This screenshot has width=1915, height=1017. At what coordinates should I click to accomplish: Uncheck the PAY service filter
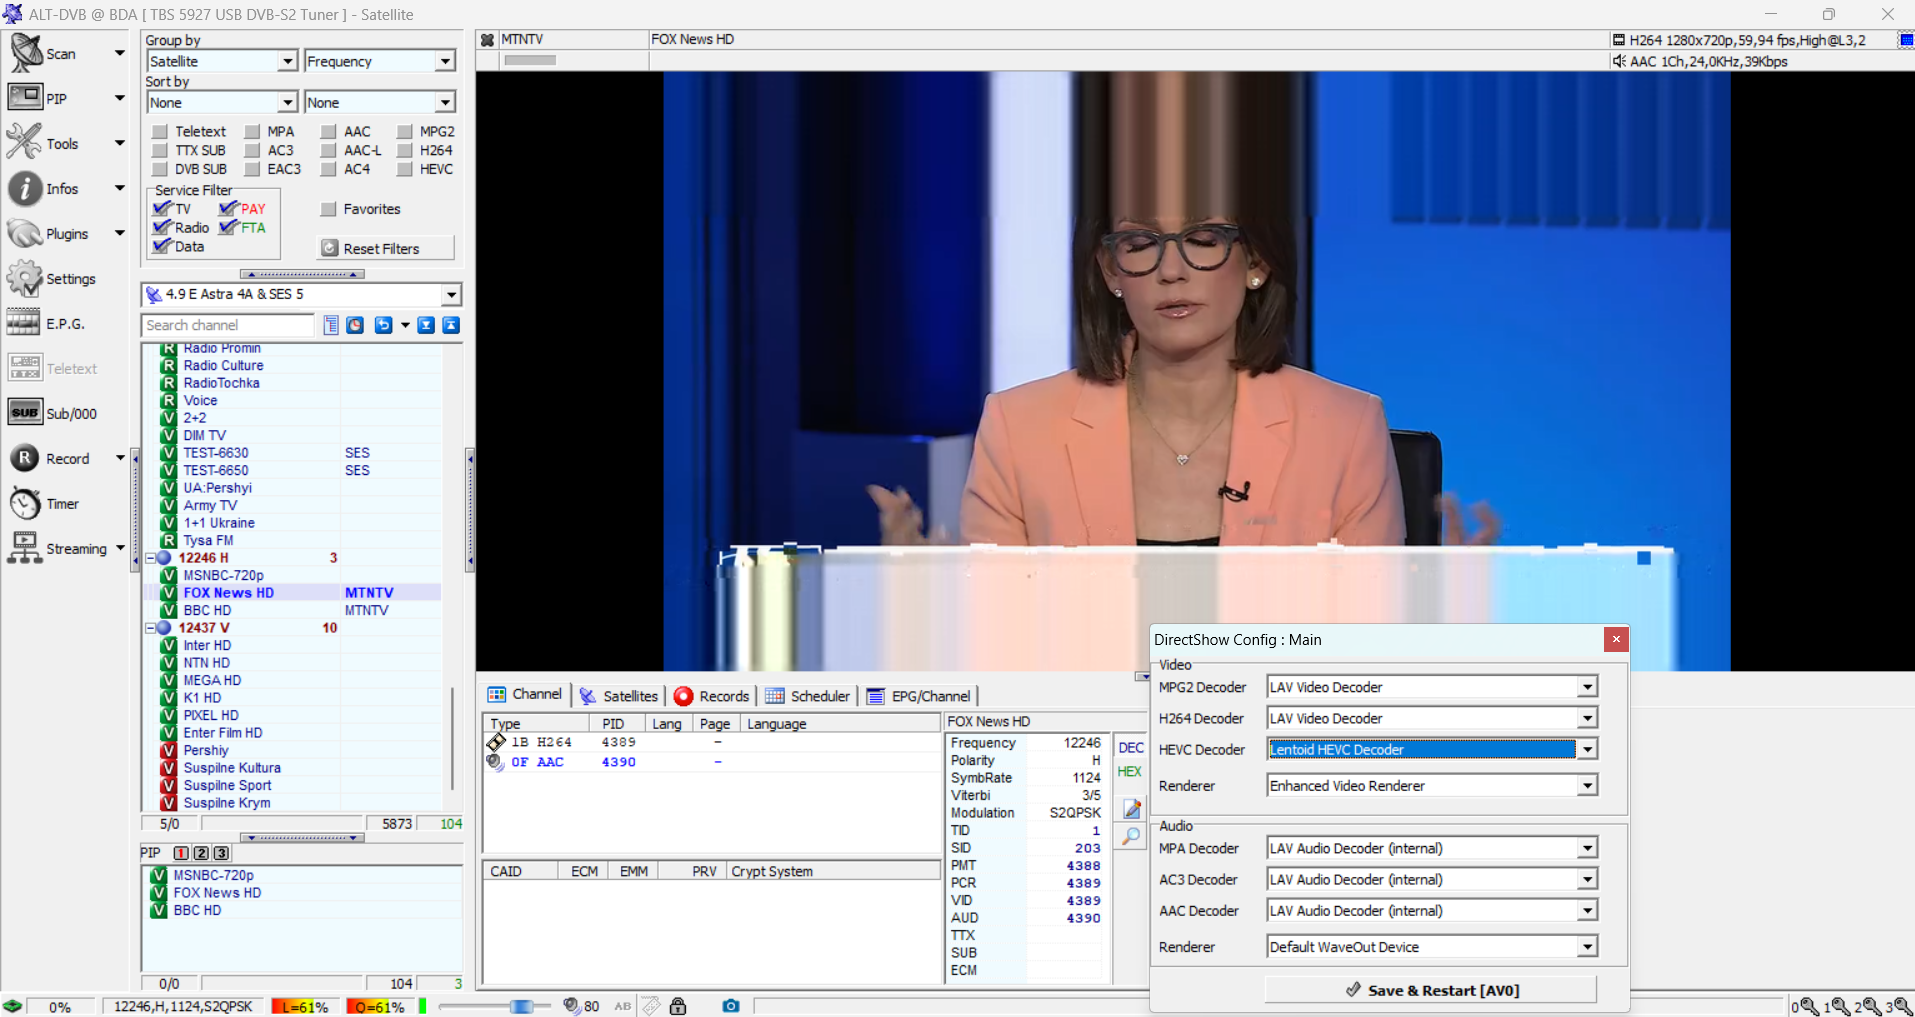[x=228, y=209]
